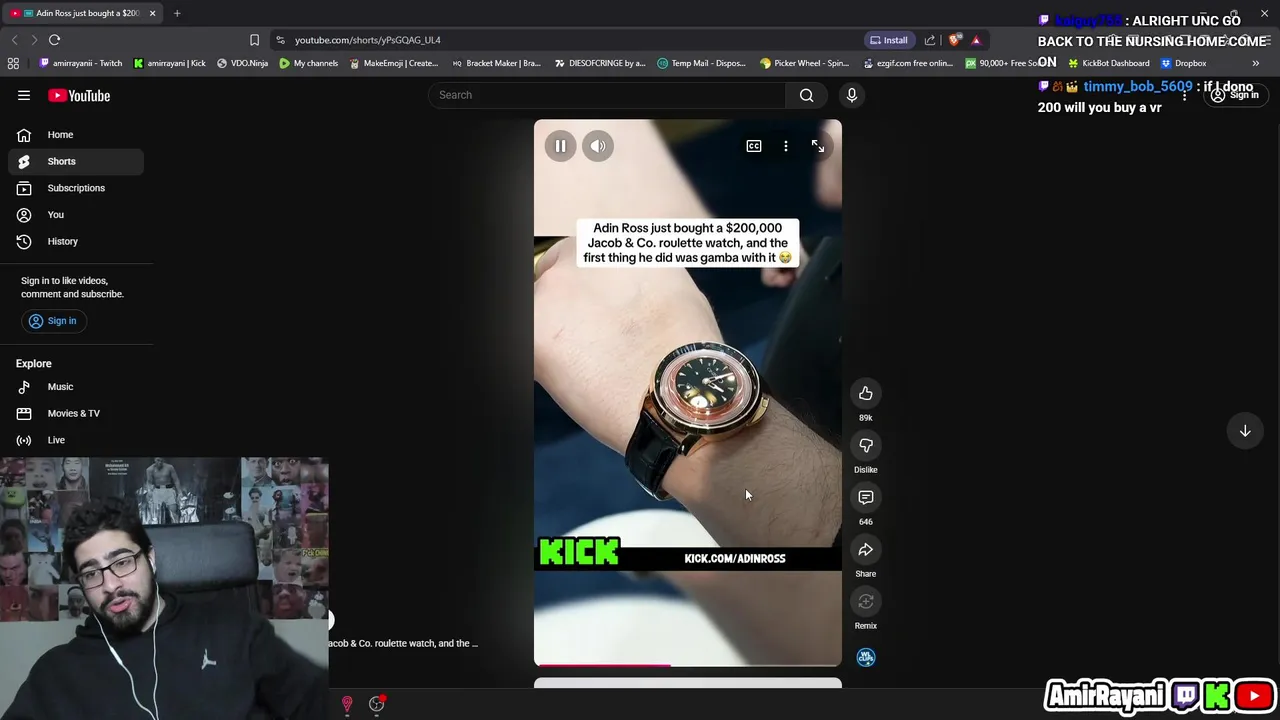Like the Short with thumbs up
This screenshot has height=720, width=1280.
tap(866, 393)
